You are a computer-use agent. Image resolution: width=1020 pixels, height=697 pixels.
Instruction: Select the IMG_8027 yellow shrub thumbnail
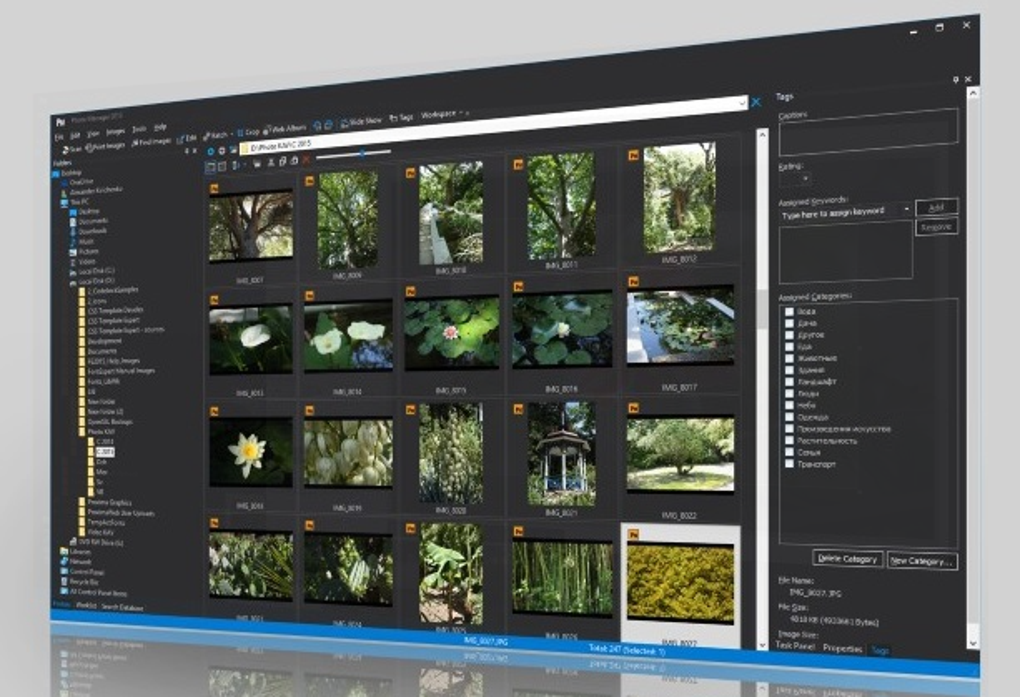pos(680,584)
